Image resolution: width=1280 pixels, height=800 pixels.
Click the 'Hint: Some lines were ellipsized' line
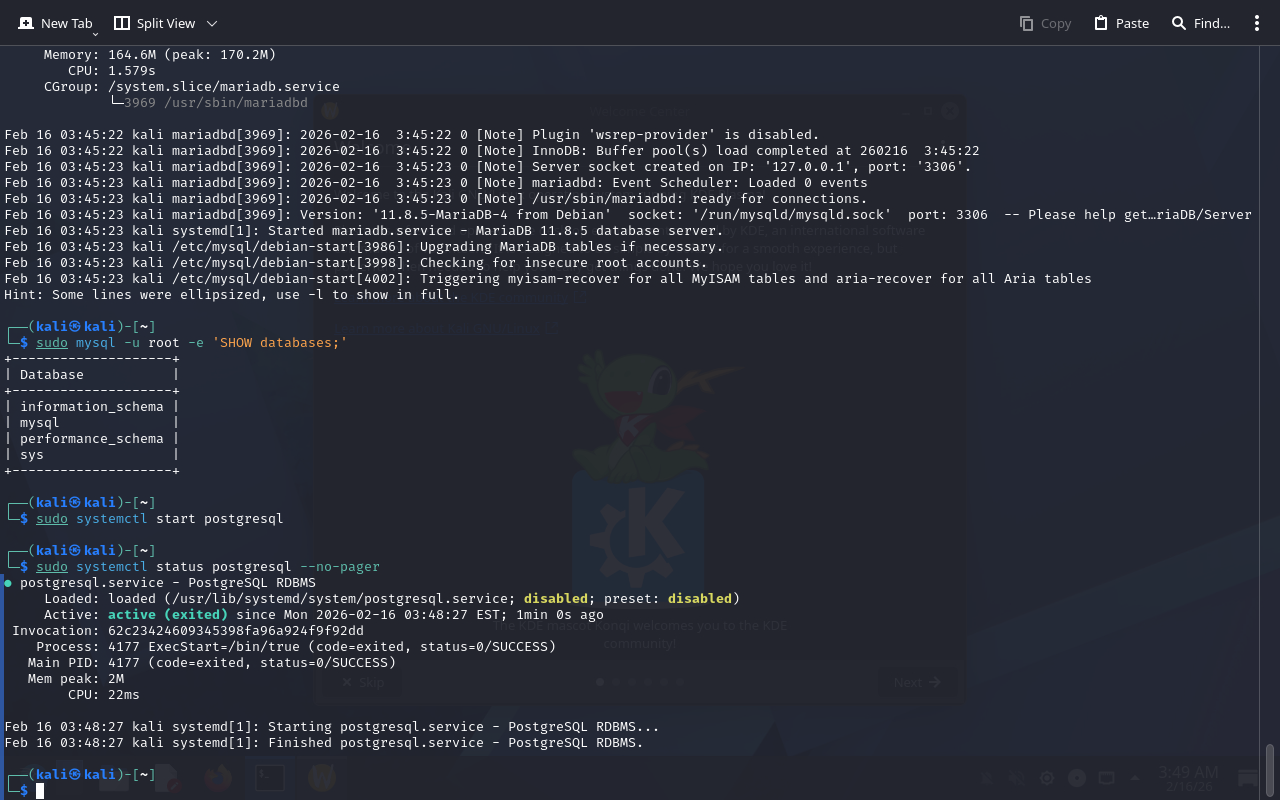click(x=231, y=295)
